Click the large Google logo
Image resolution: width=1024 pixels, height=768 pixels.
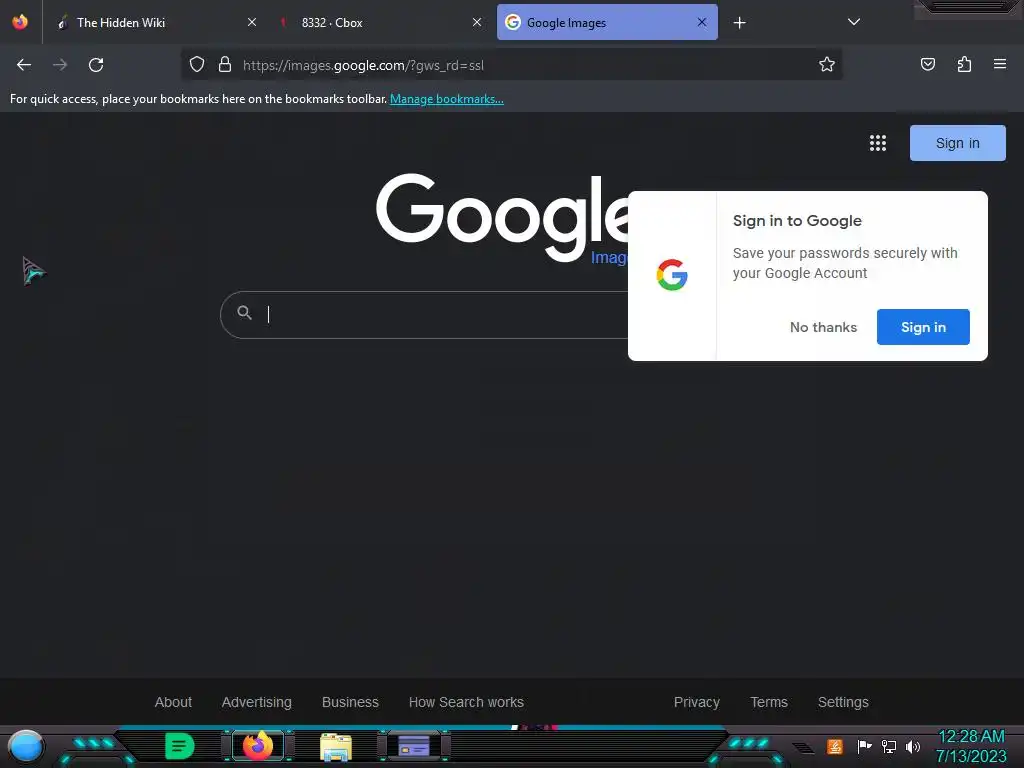[503, 216]
